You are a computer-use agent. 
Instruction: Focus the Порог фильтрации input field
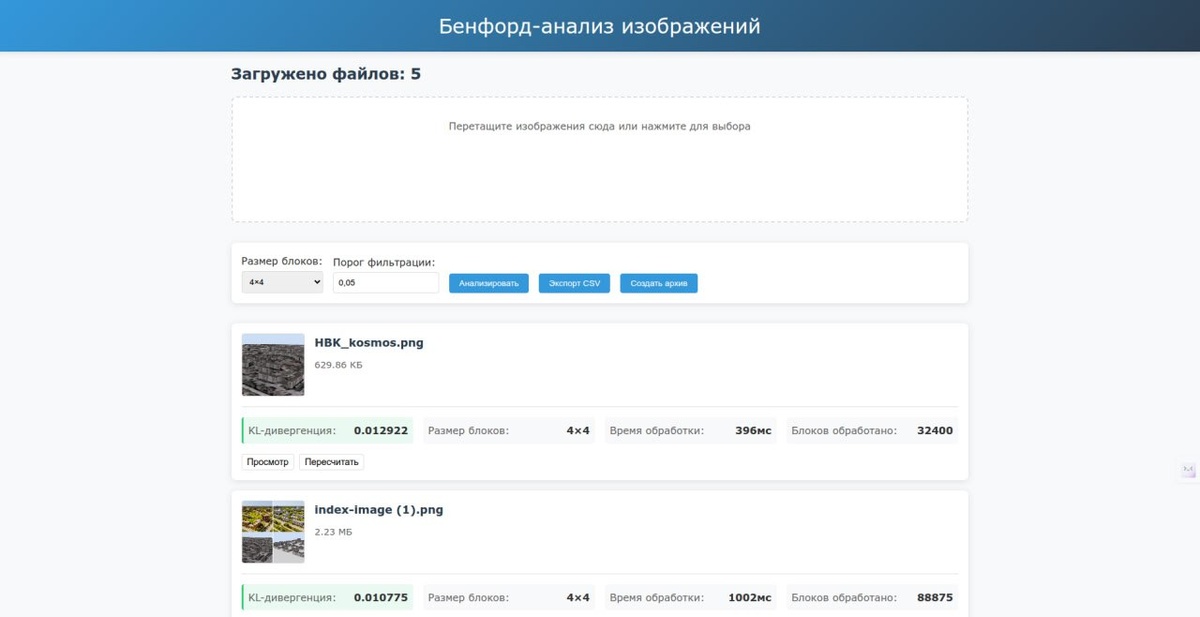click(386, 283)
